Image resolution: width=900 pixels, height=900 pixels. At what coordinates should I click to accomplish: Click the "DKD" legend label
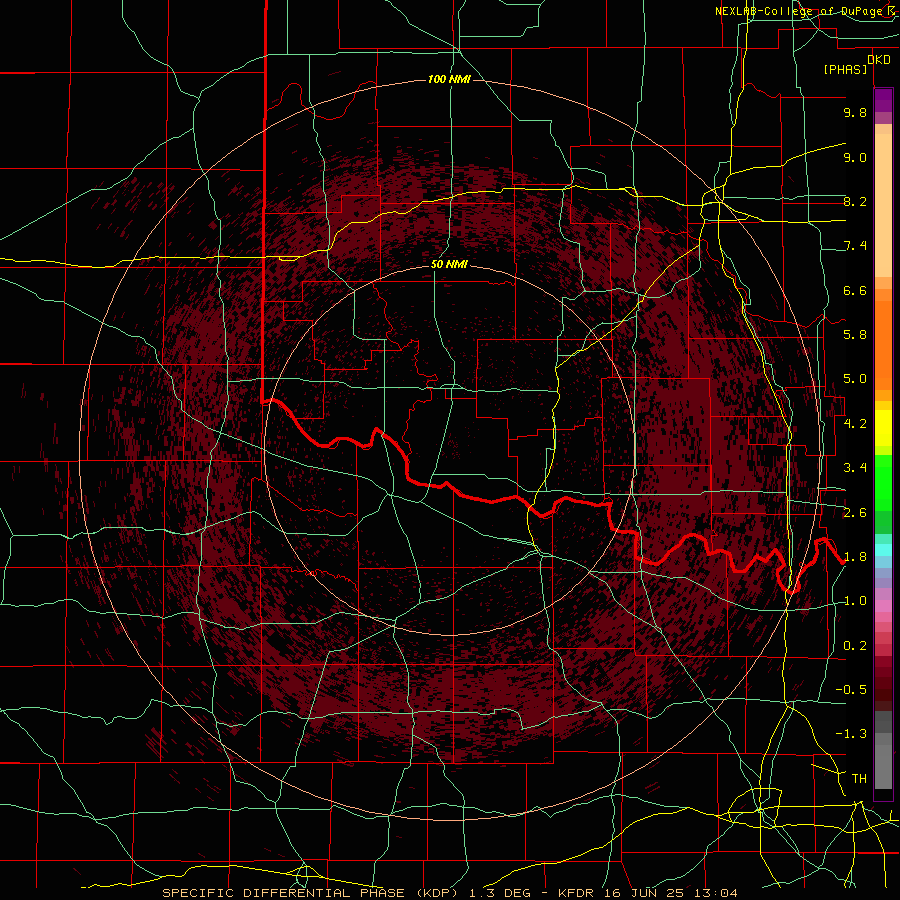(x=879, y=60)
